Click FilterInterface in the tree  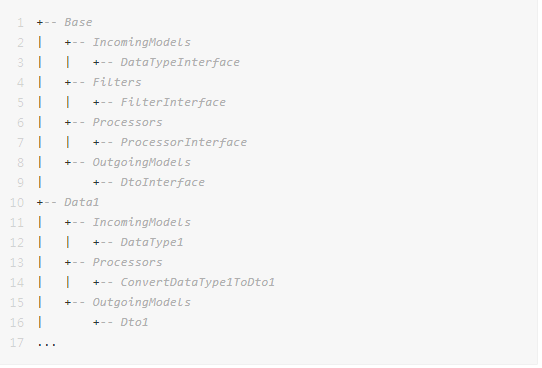point(173,103)
